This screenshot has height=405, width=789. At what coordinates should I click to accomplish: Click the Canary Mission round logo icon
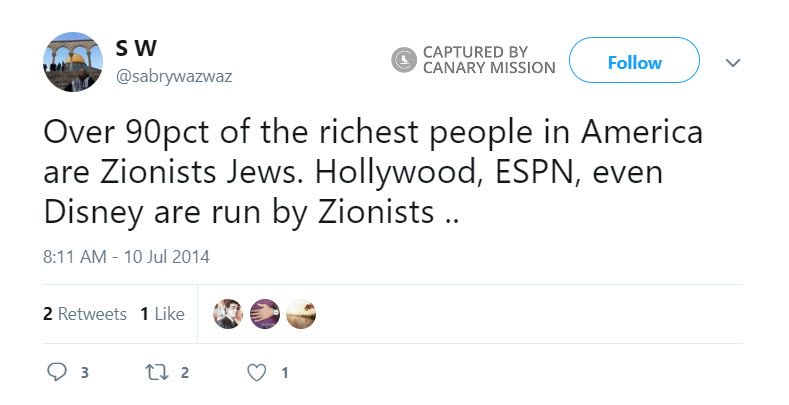[404, 60]
